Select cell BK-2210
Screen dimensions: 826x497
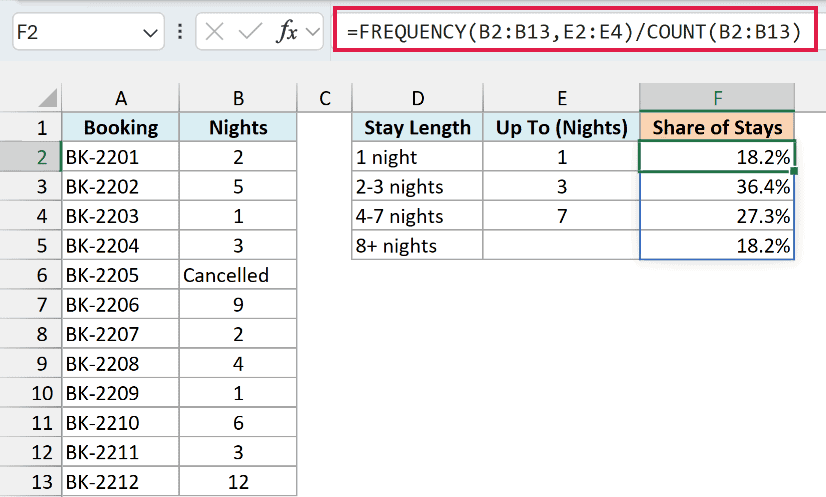pos(121,423)
